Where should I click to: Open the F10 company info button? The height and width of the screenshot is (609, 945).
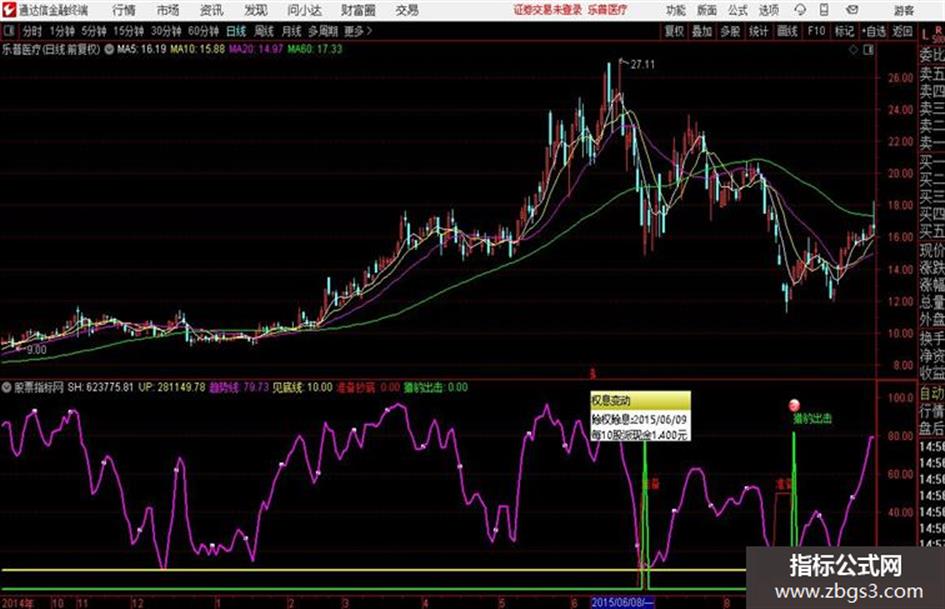[x=816, y=31]
